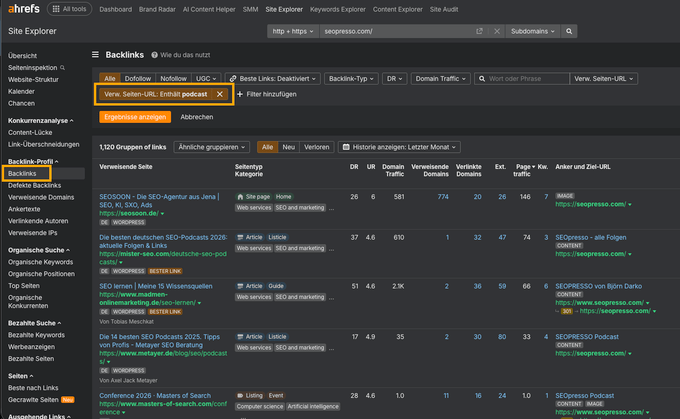Clear the seopresso.com URL field
Image resolution: width=680 pixels, height=419 pixels.
497,31
